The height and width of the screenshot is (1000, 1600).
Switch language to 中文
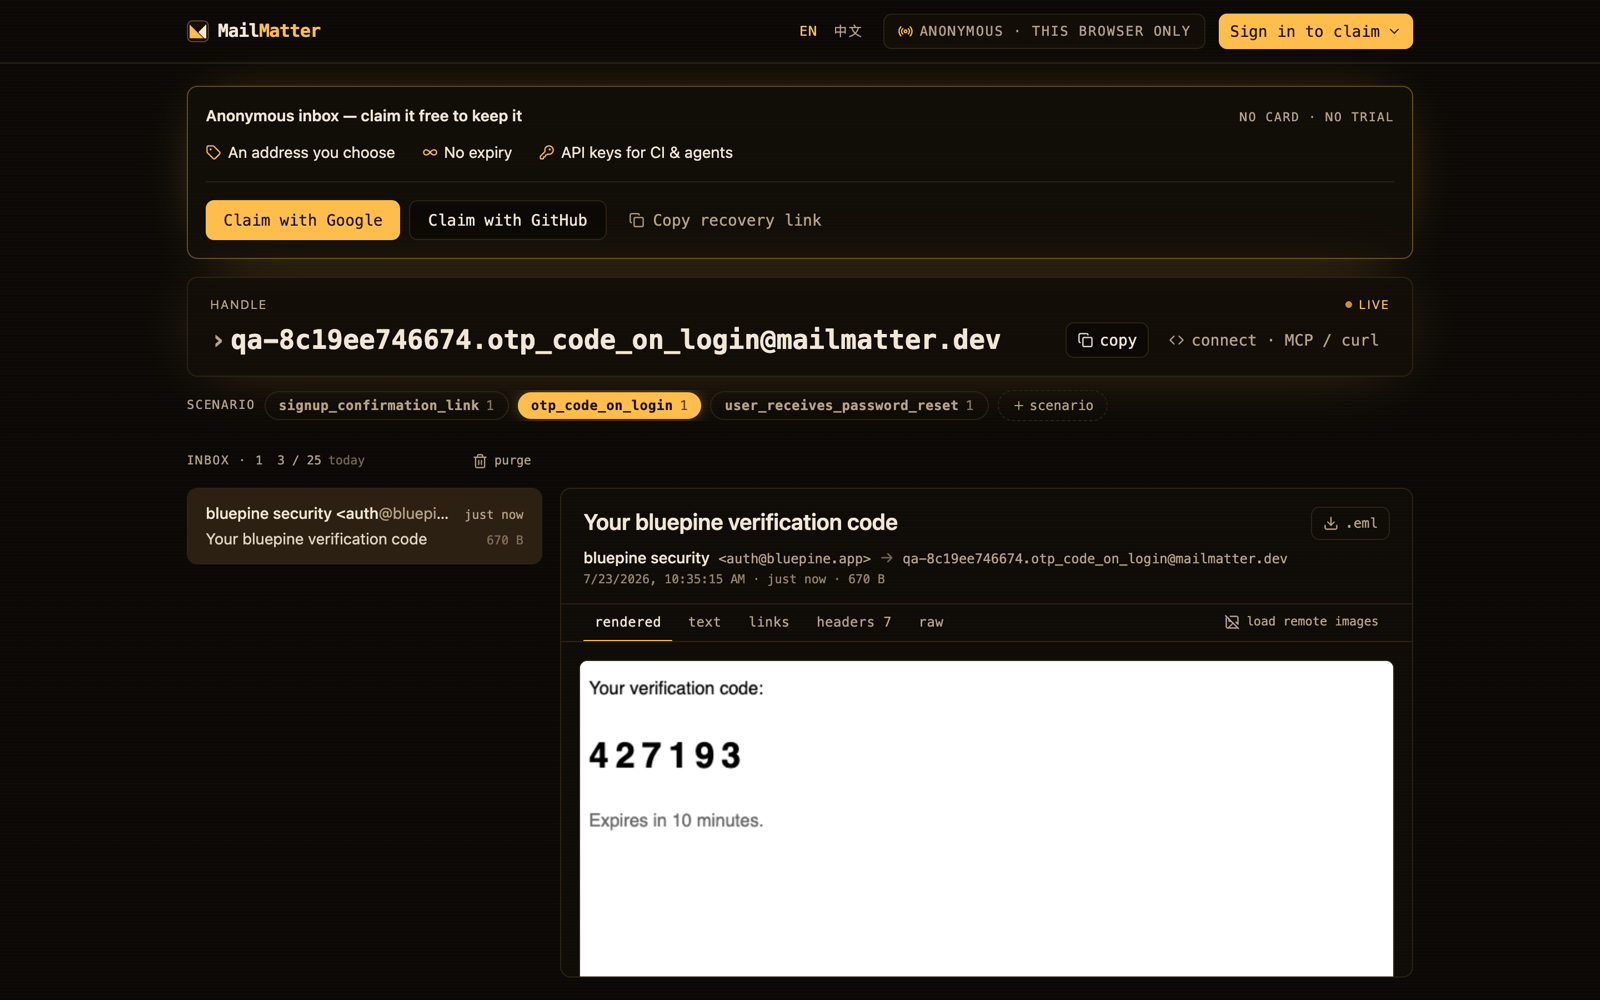(x=848, y=31)
